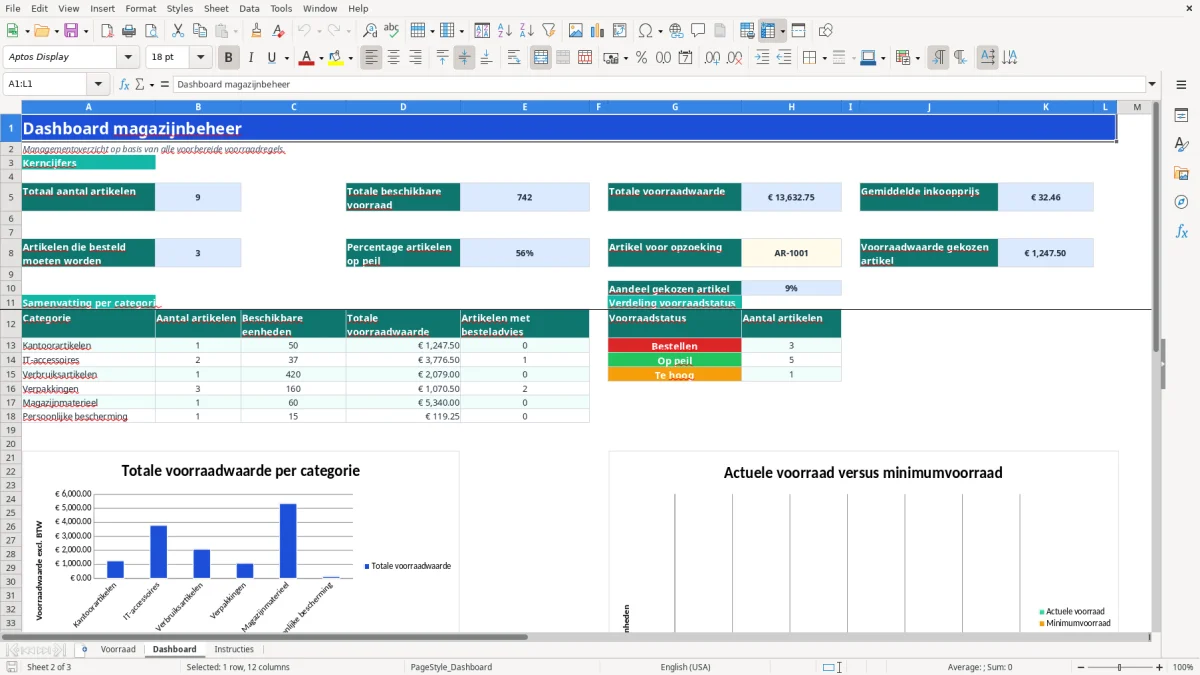The height and width of the screenshot is (675, 1200).
Task: Open the Data menu
Action: (x=249, y=8)
